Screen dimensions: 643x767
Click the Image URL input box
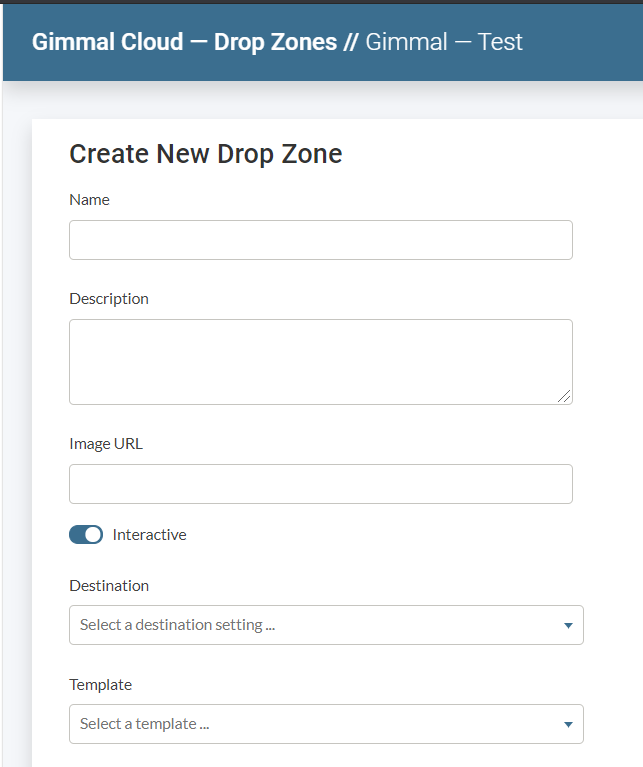pyautogui.click(x=320, y=484)
